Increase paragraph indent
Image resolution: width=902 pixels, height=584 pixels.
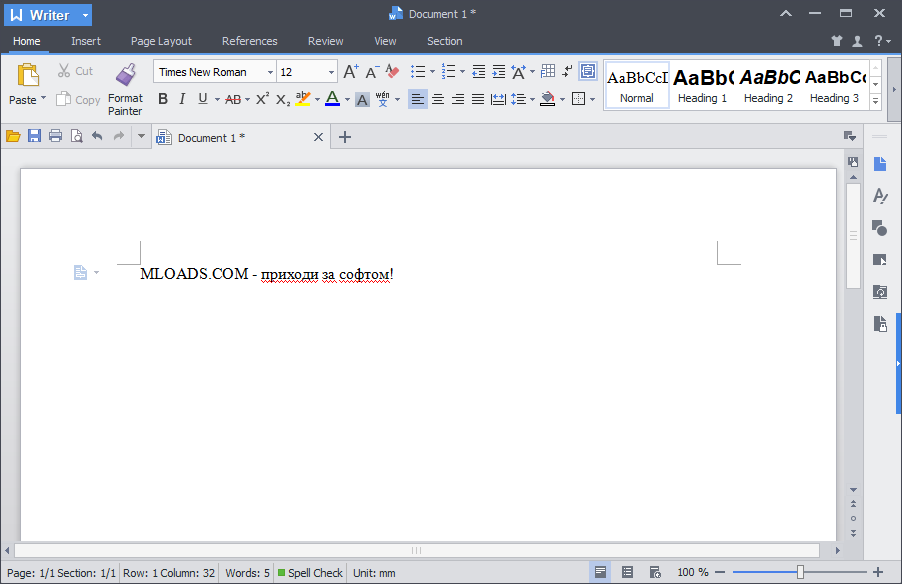tap(499, 71)
